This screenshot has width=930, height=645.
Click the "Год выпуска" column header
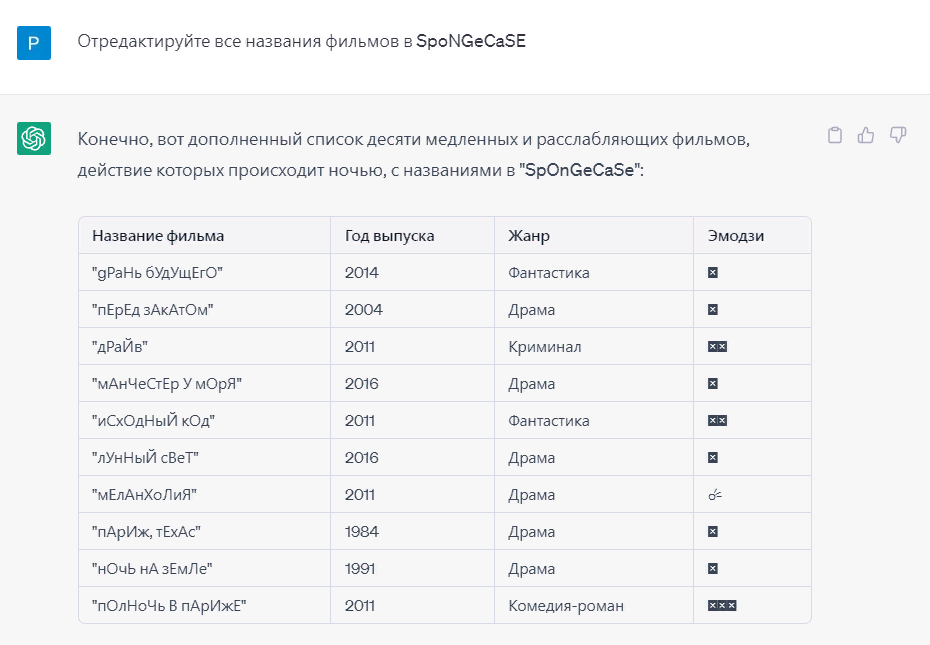click(389, 236)
